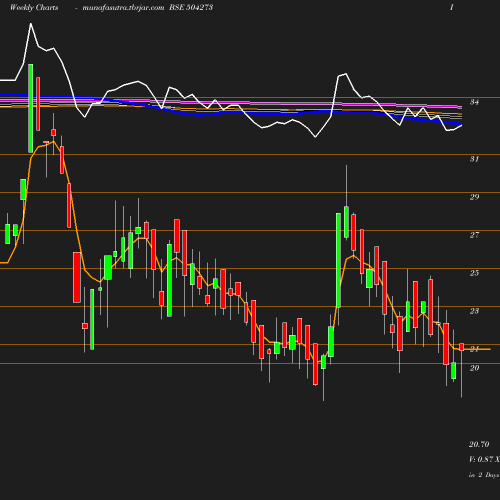Click the price axis label 20
This screenshot has width=500, height=500.
(474, 368)
